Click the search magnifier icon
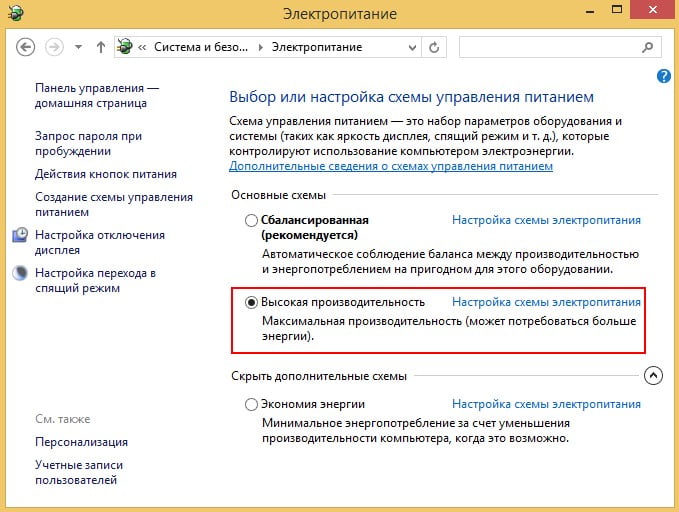679x512 pixels. [x=648, y=47]
